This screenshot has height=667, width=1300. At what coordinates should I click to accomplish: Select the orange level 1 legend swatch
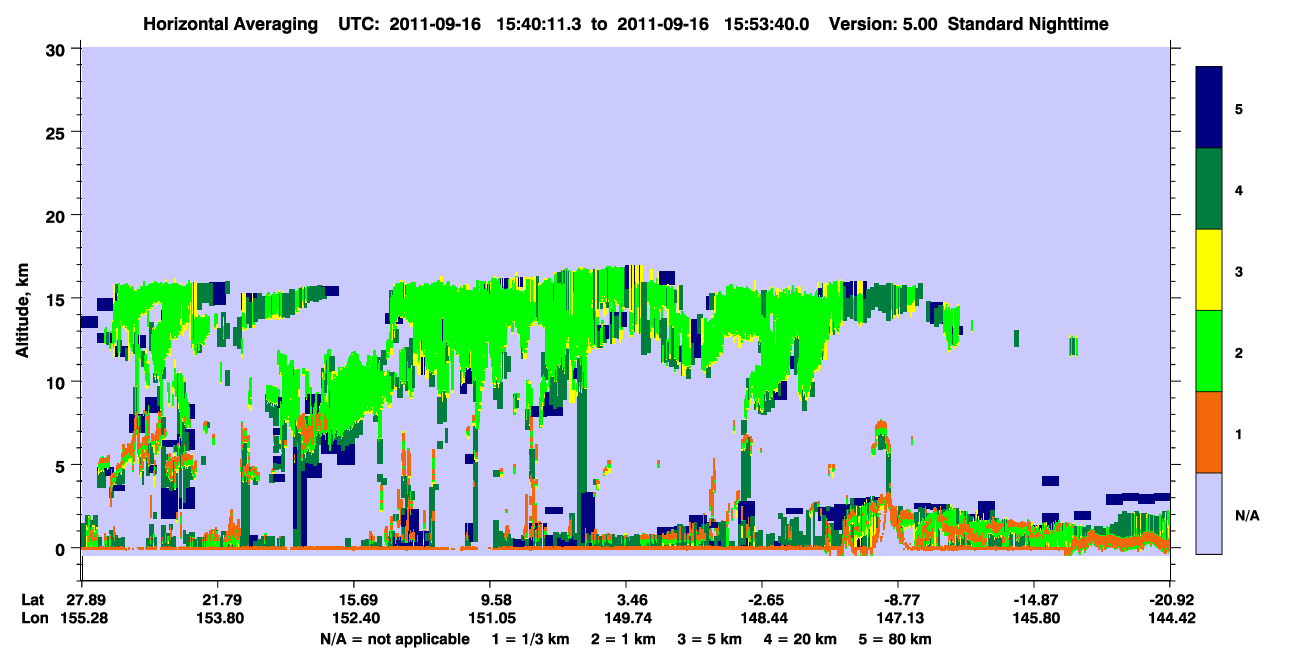tap(1209, 431)
